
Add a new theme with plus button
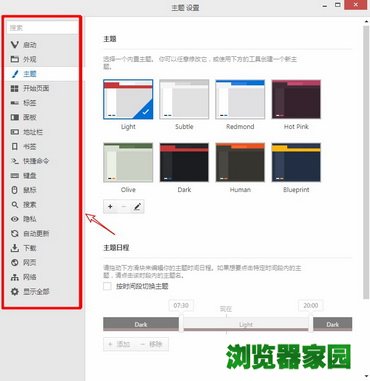point(110,207)
